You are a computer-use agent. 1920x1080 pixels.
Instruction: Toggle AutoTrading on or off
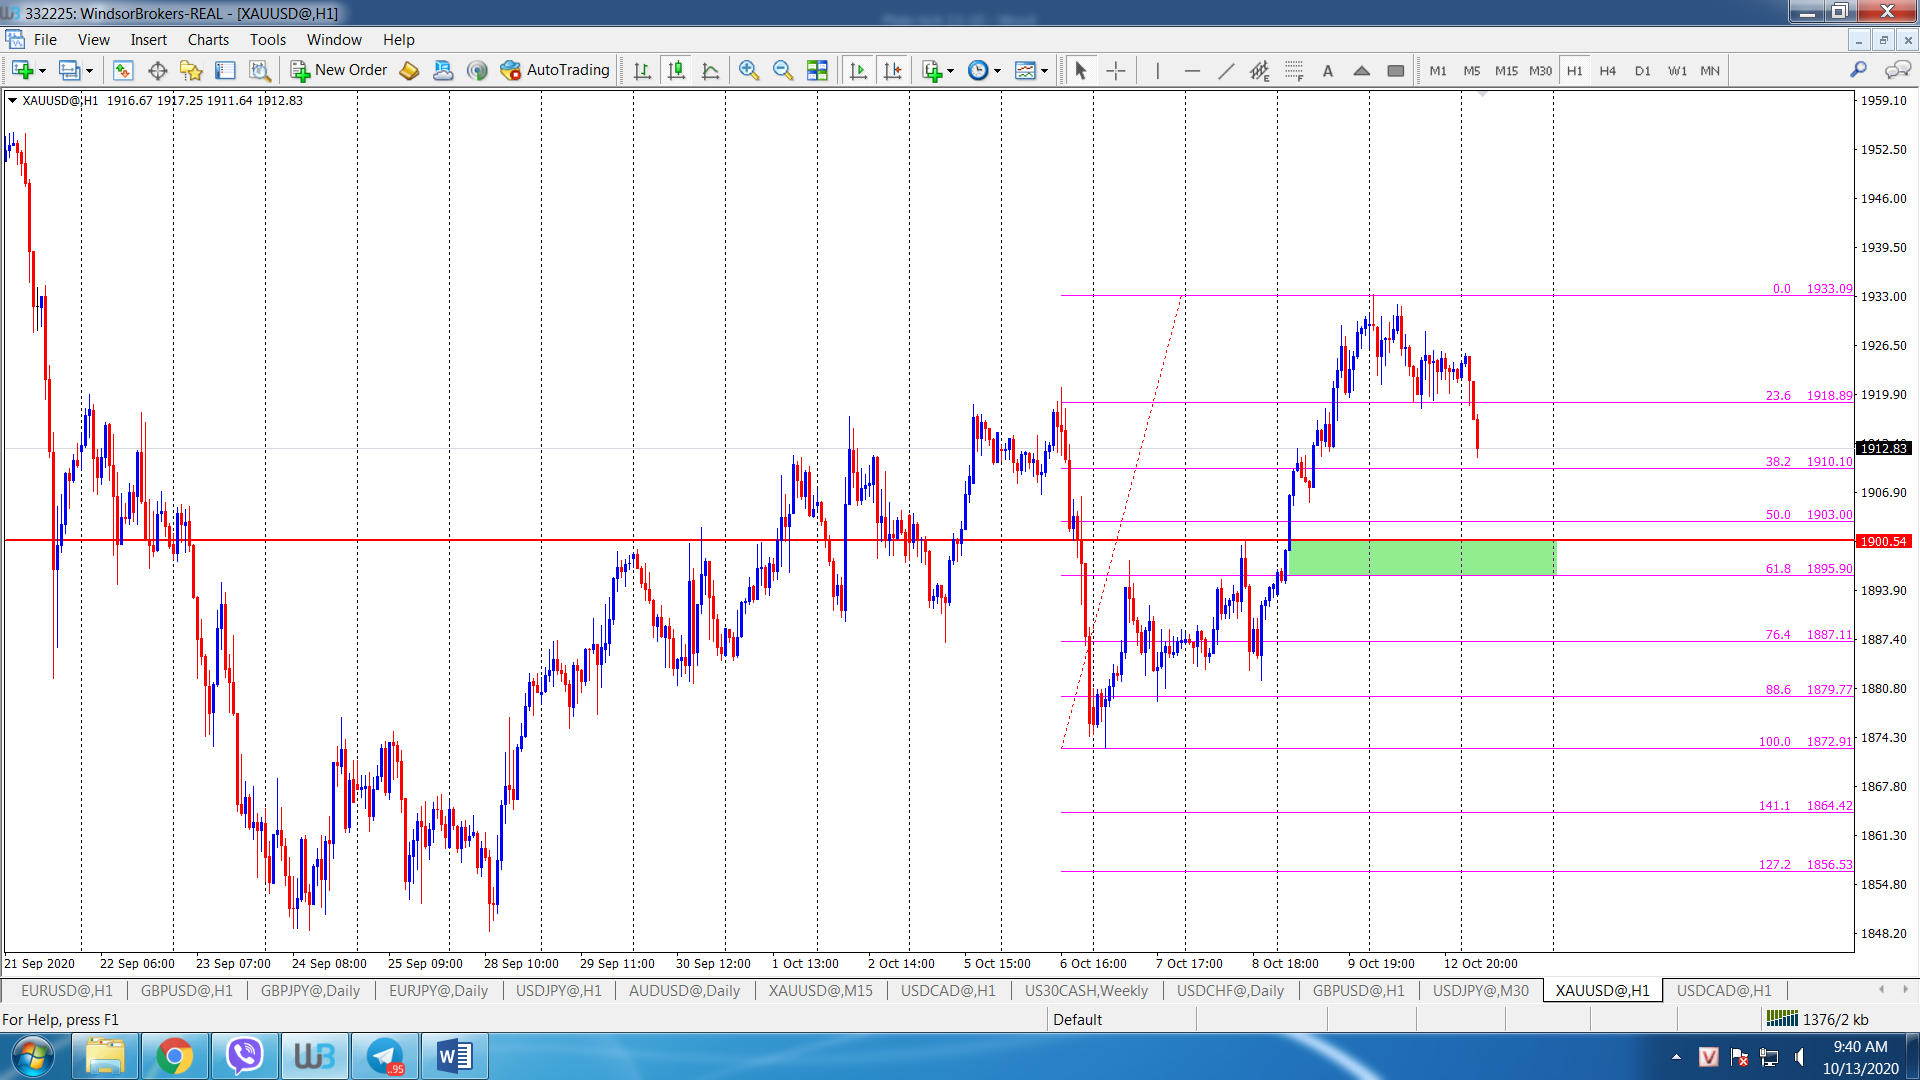point(555,70)
